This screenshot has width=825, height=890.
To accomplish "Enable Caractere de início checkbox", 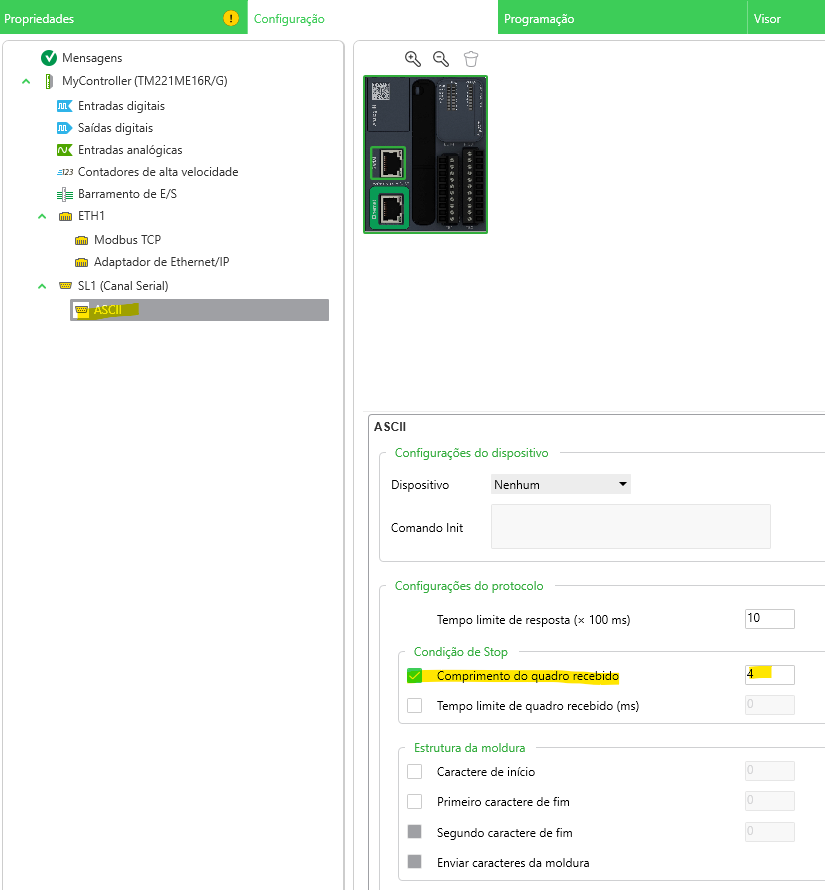I will tap(414, 771).
